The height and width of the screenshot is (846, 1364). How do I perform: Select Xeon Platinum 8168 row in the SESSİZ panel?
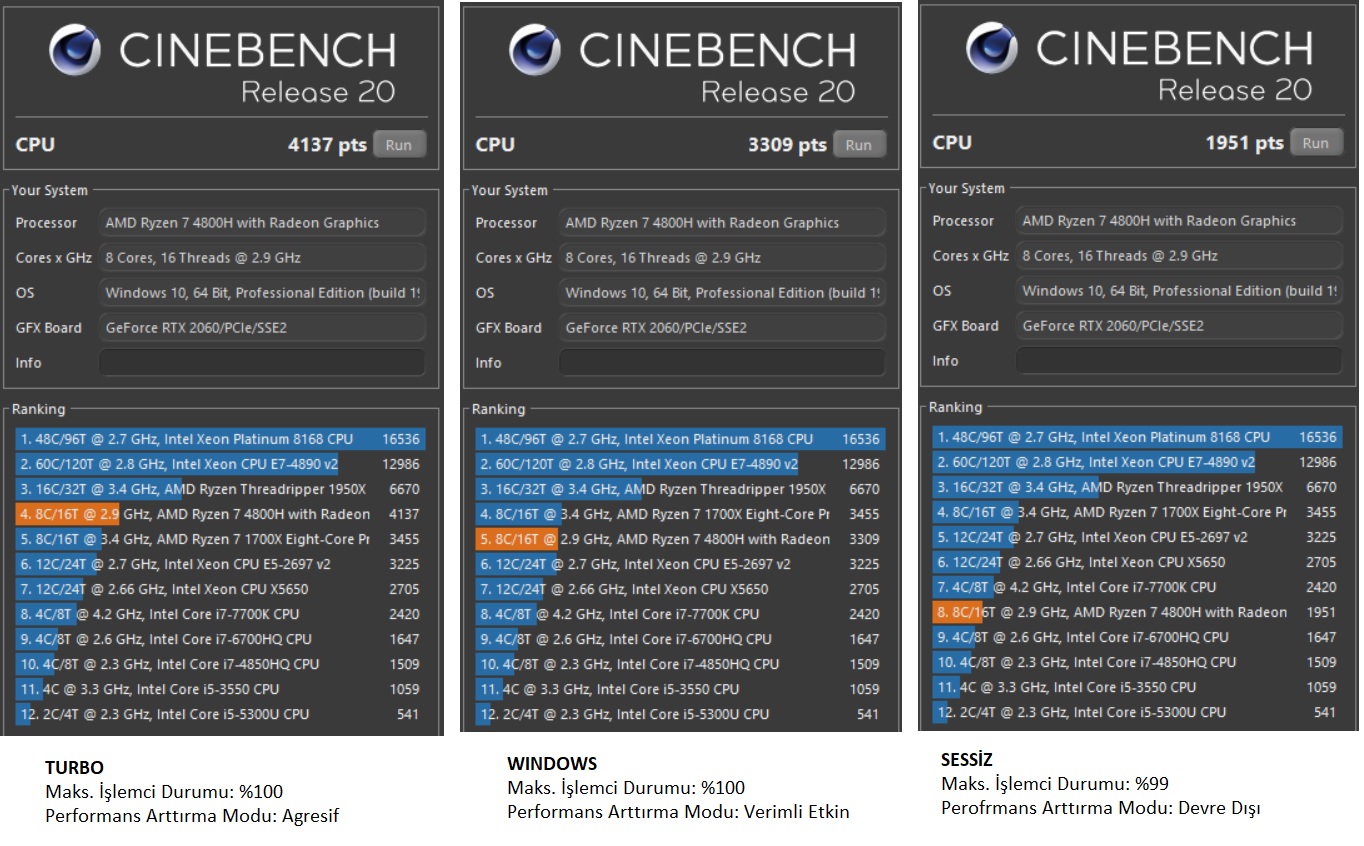pos(1137,437)
